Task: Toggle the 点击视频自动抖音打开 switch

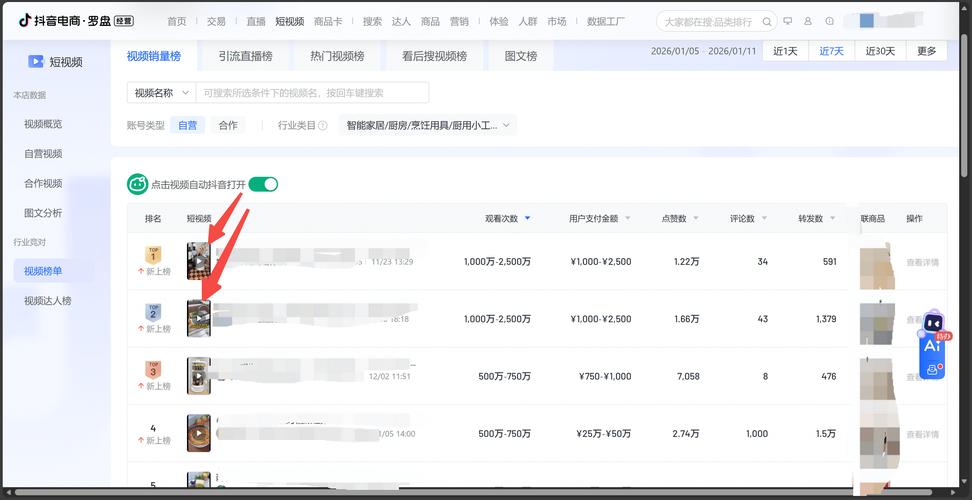Action: 263,184
